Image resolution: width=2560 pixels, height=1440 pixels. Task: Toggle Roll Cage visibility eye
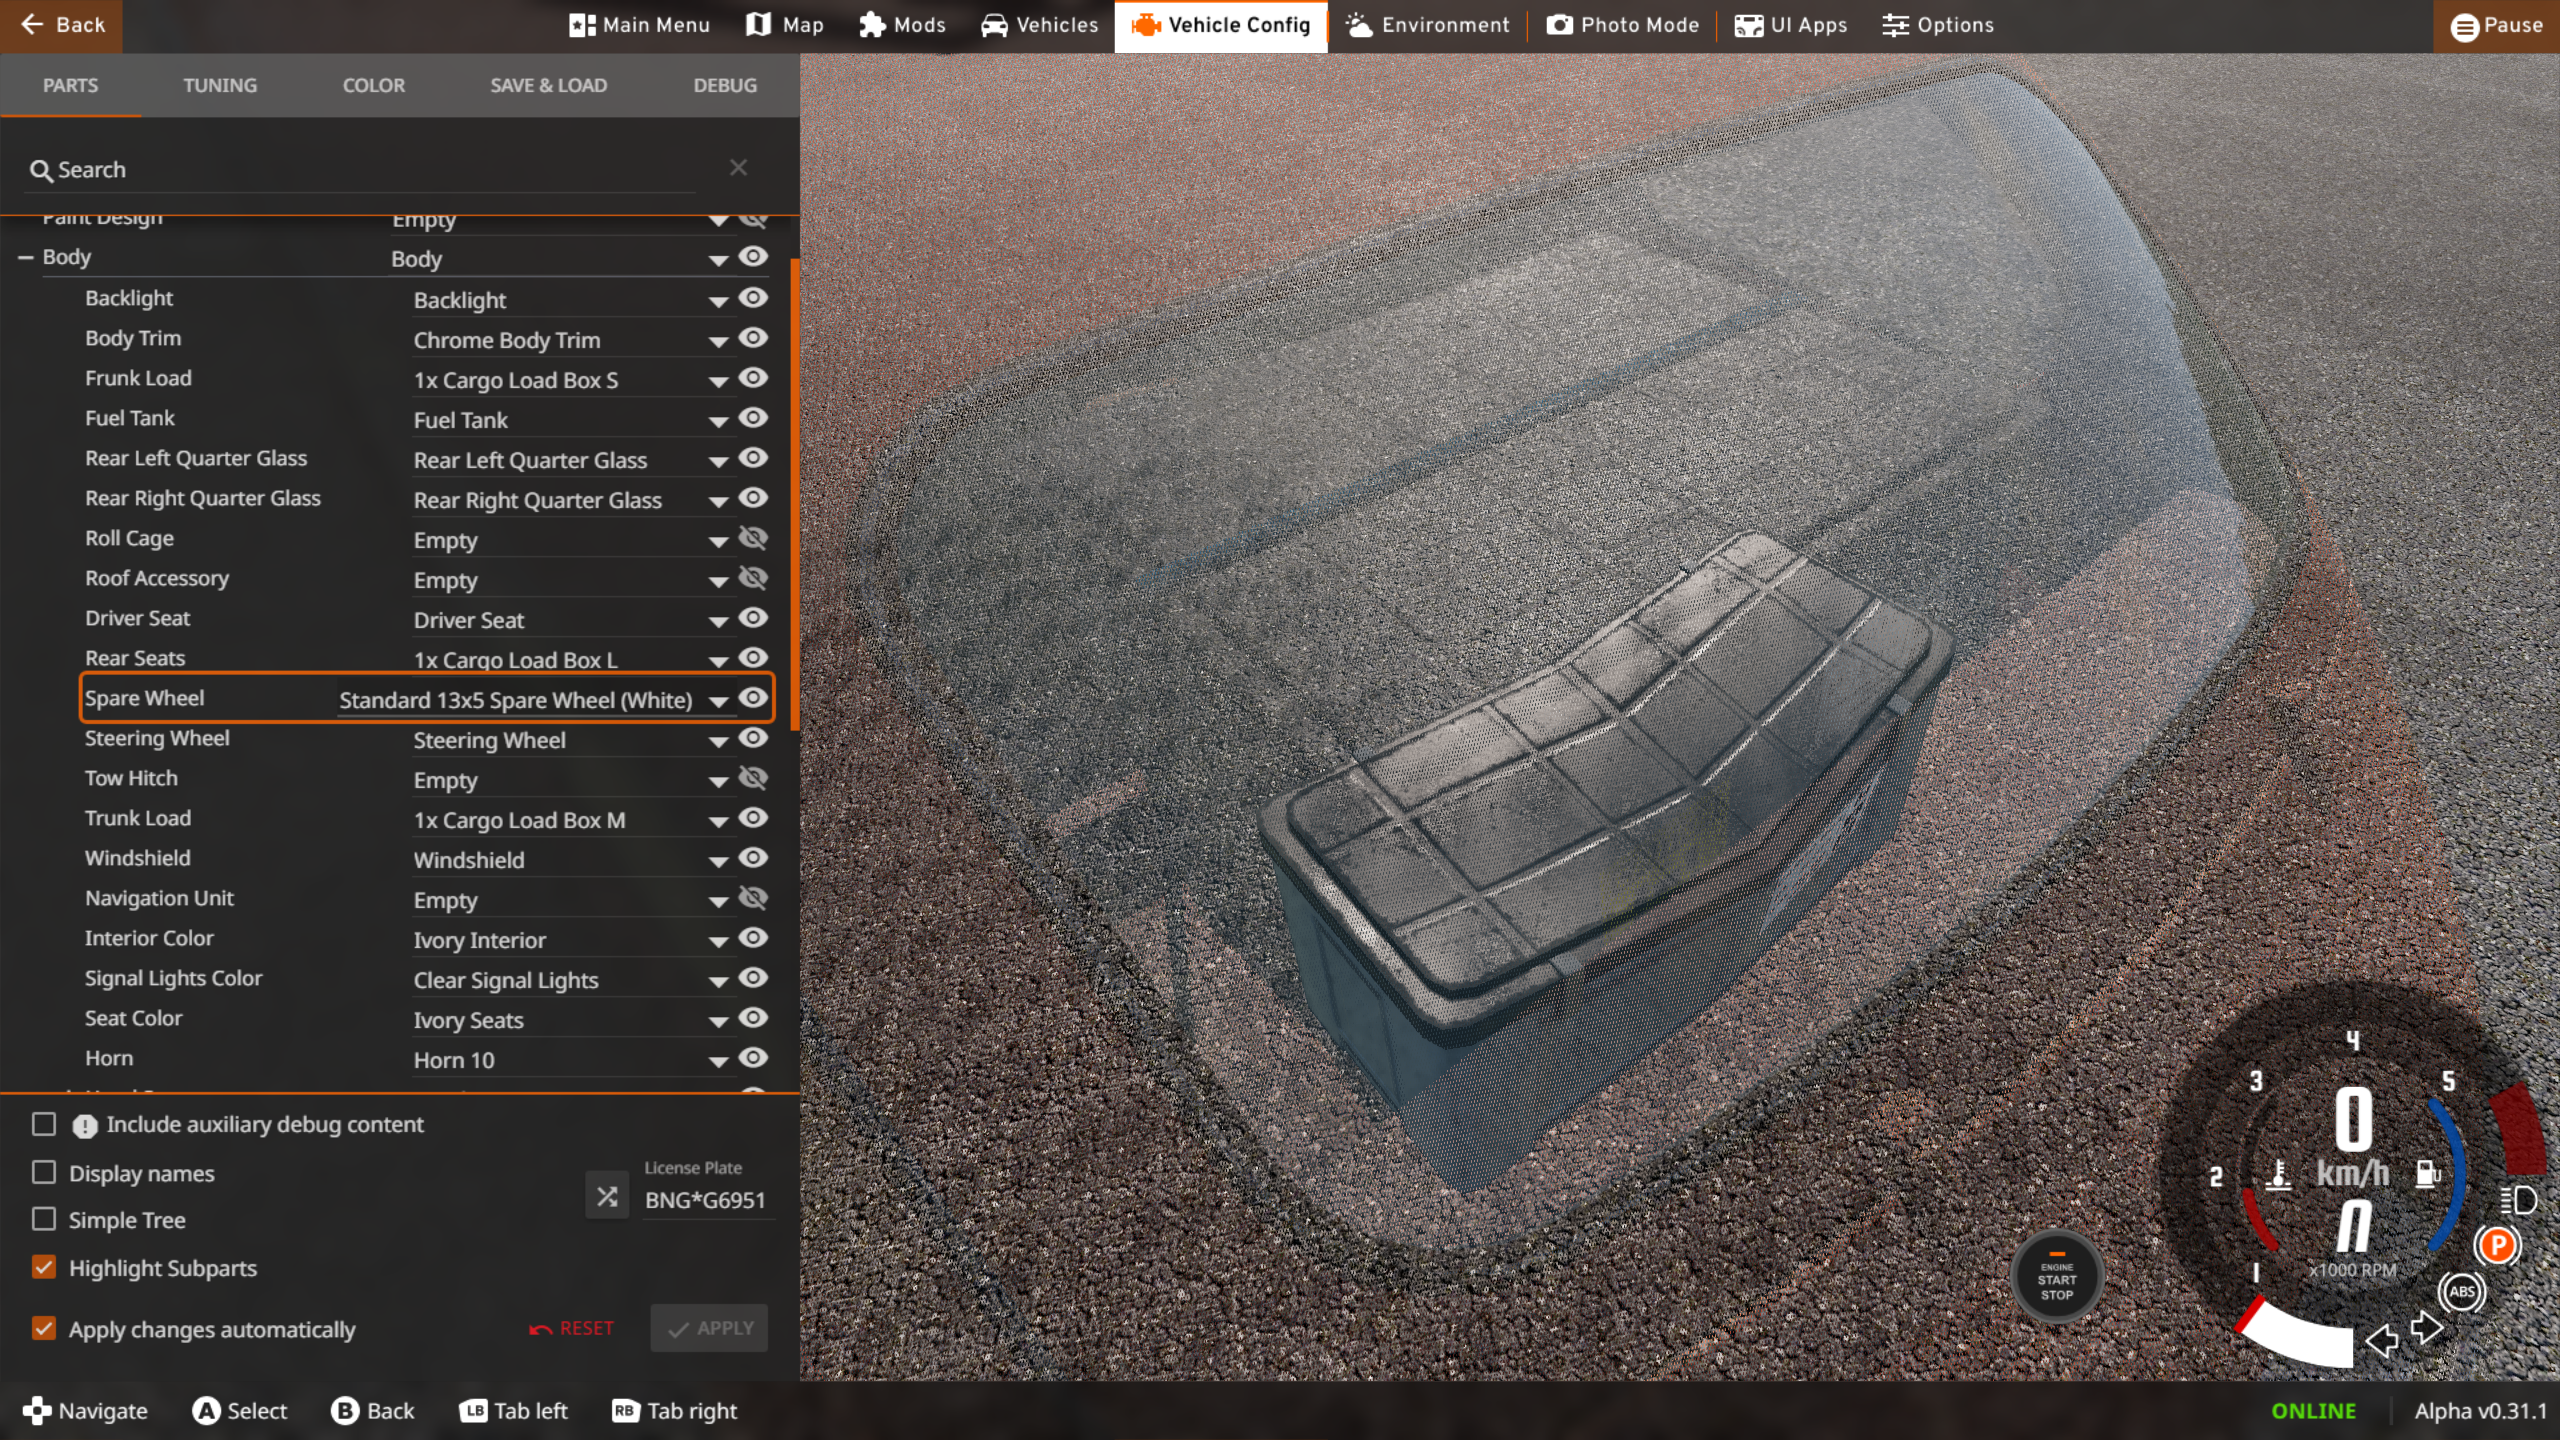(x=753, y=538)
